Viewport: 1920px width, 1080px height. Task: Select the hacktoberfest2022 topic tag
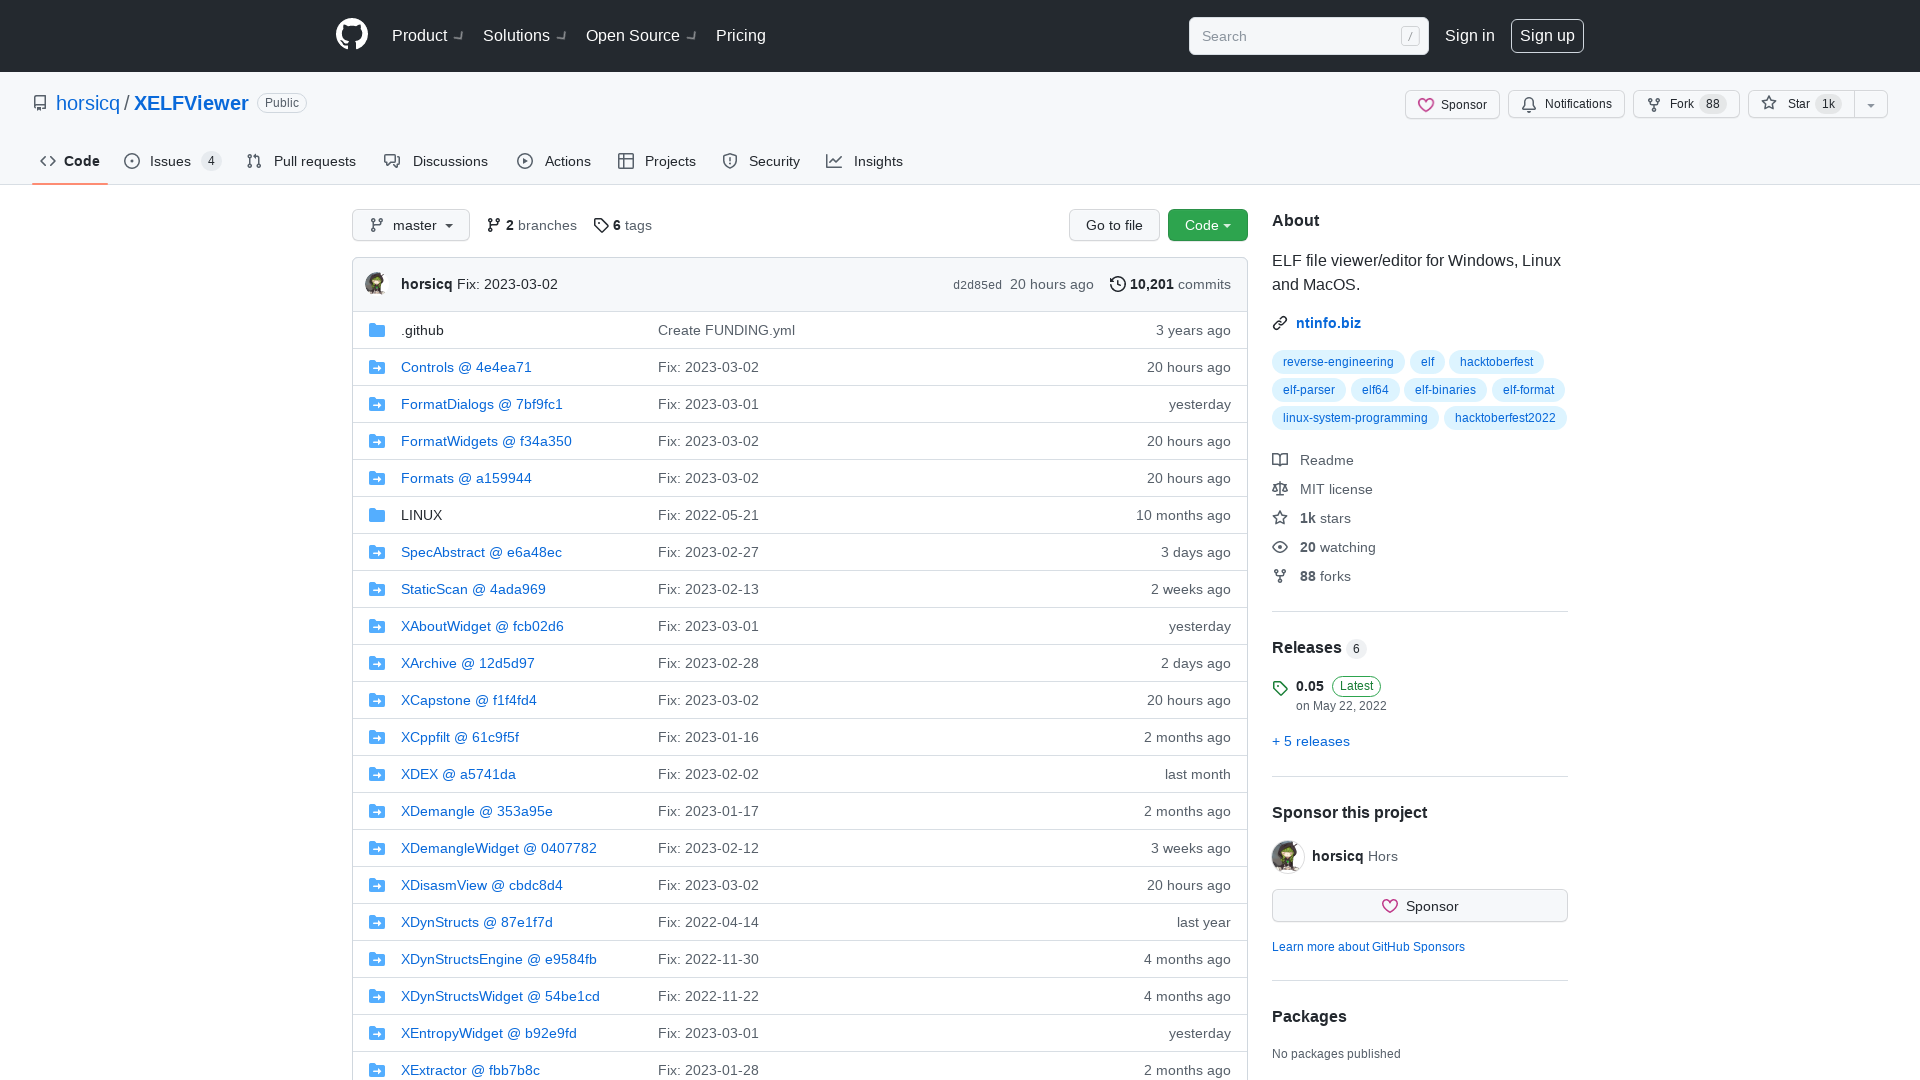(1505, 418)
